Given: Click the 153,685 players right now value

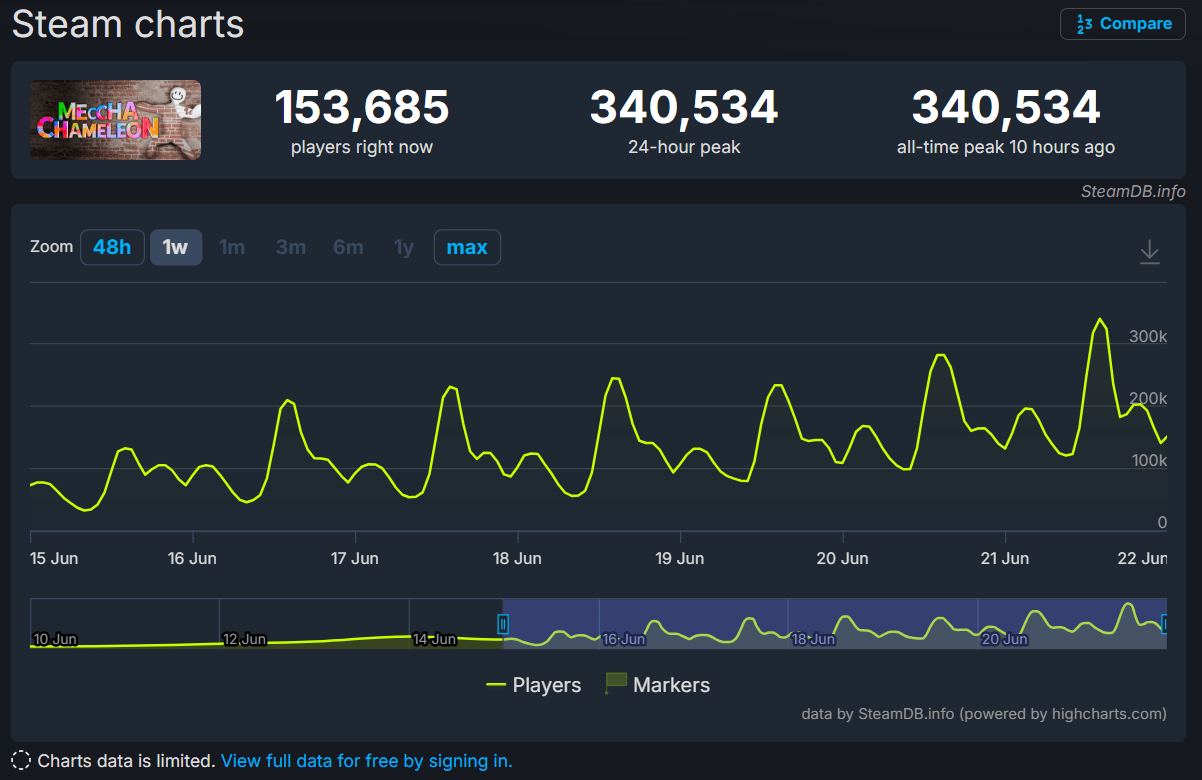Looking at the screenshot, I should (362, 108).
